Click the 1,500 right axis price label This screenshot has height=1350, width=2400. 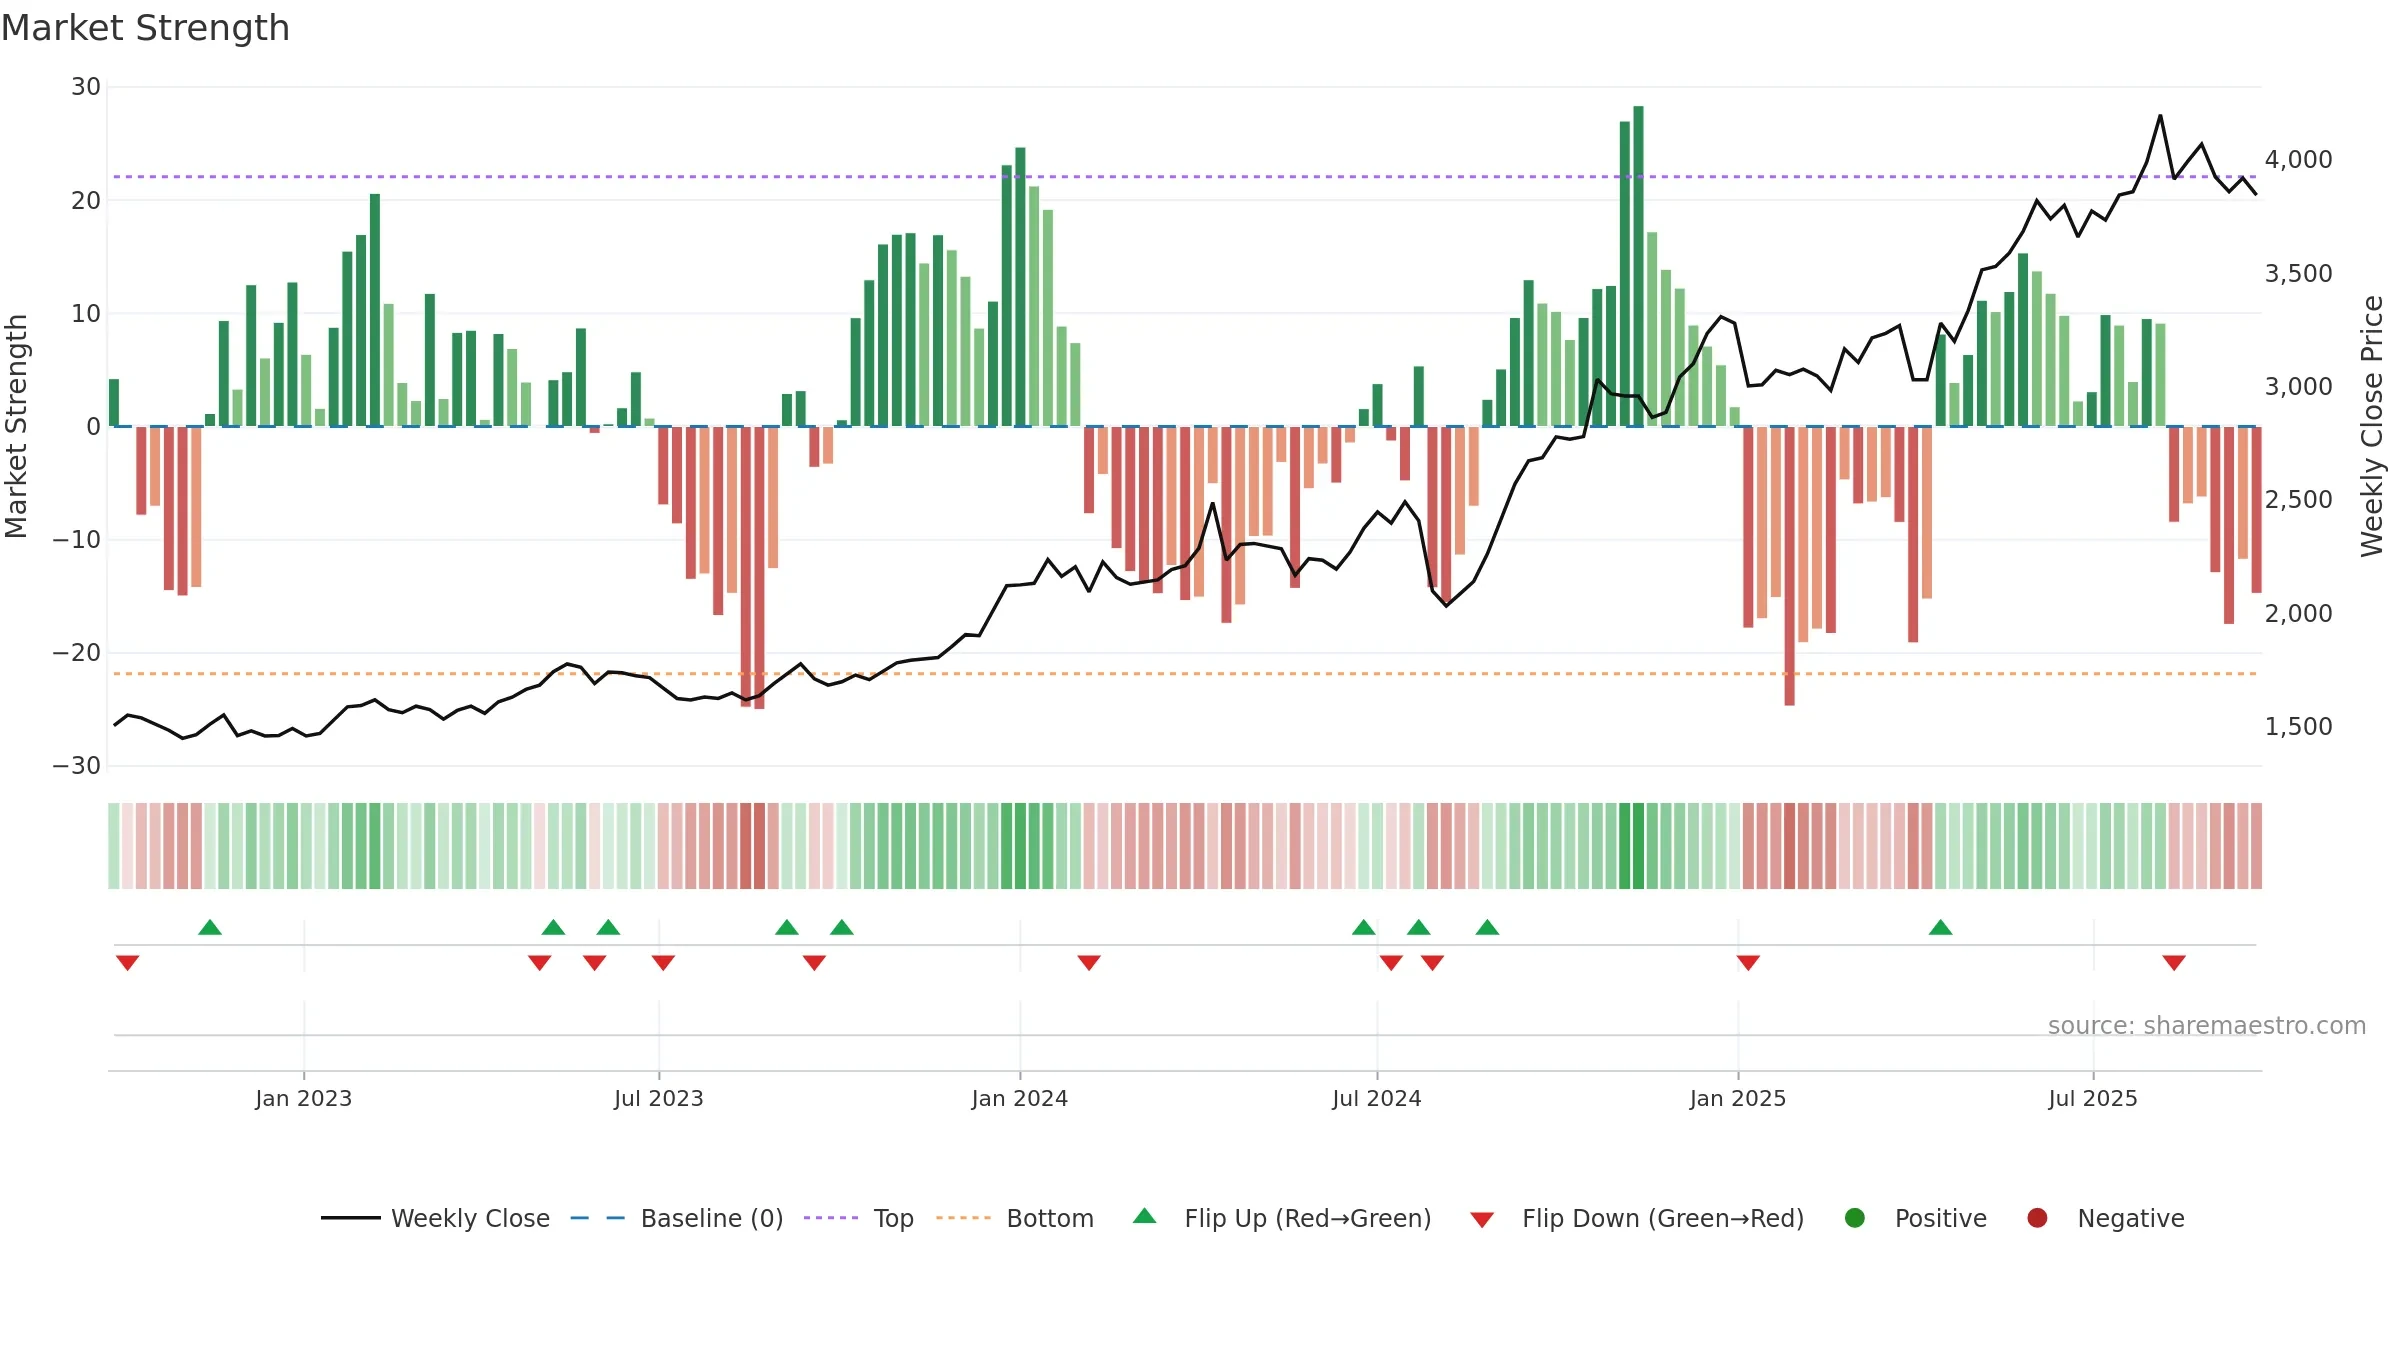2298,726
